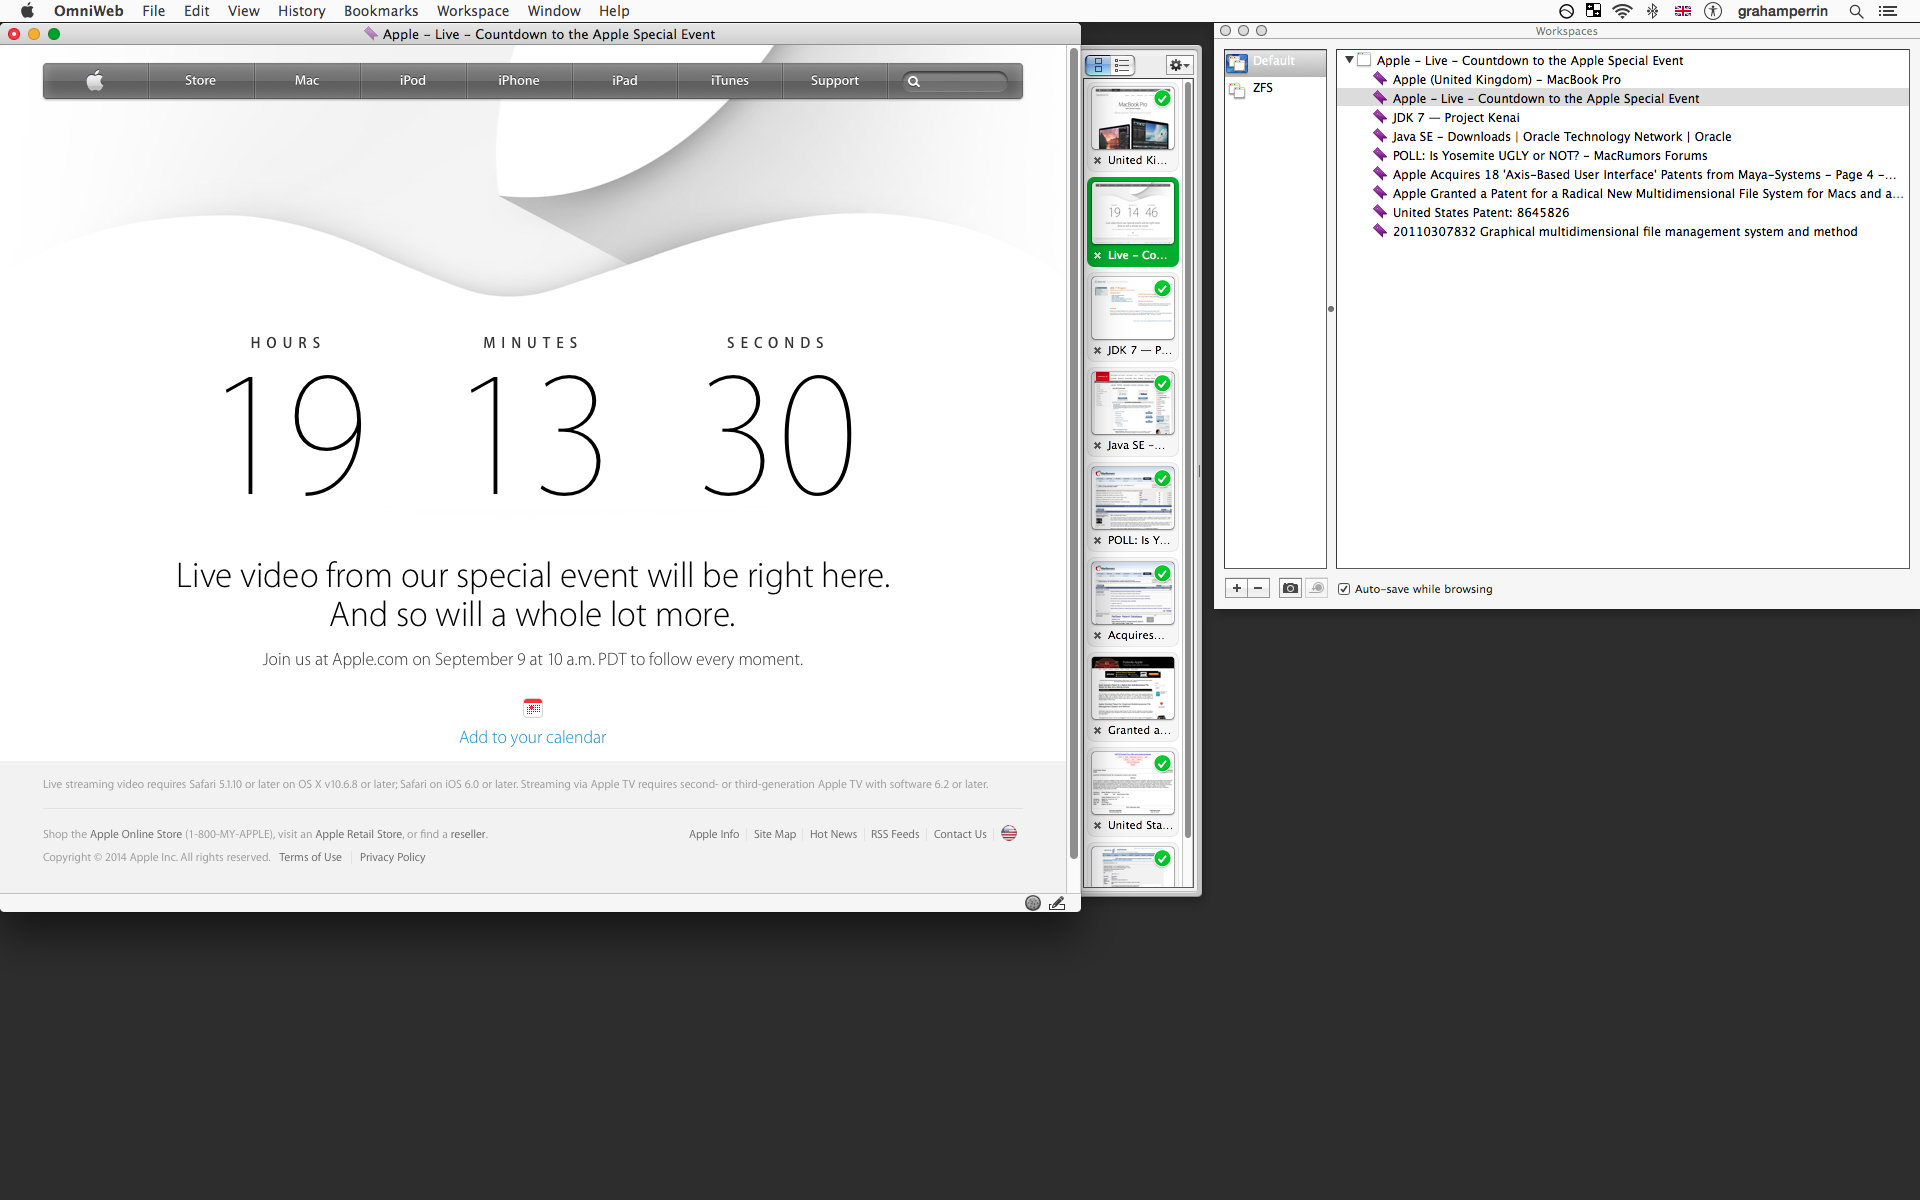This screenshot has height=1200, width=1920.
Task: Remove workspace with the minus button
Action: coord(1259,588)
